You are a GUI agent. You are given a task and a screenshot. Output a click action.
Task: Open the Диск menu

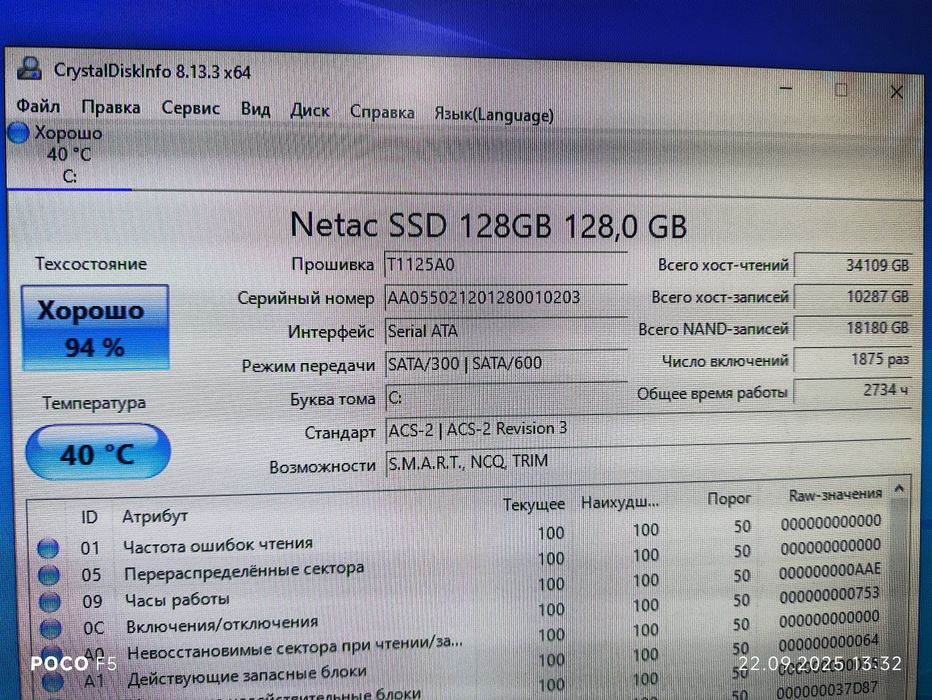pyautogui.click(x=310, y=111)
